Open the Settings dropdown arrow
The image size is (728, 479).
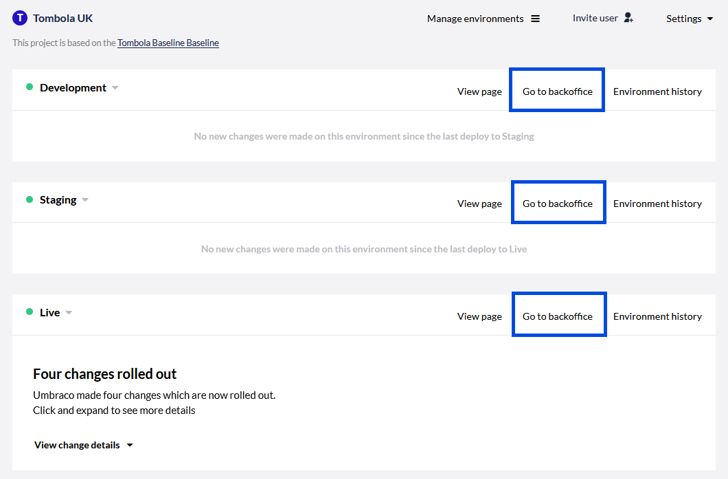tap(710, 19)
